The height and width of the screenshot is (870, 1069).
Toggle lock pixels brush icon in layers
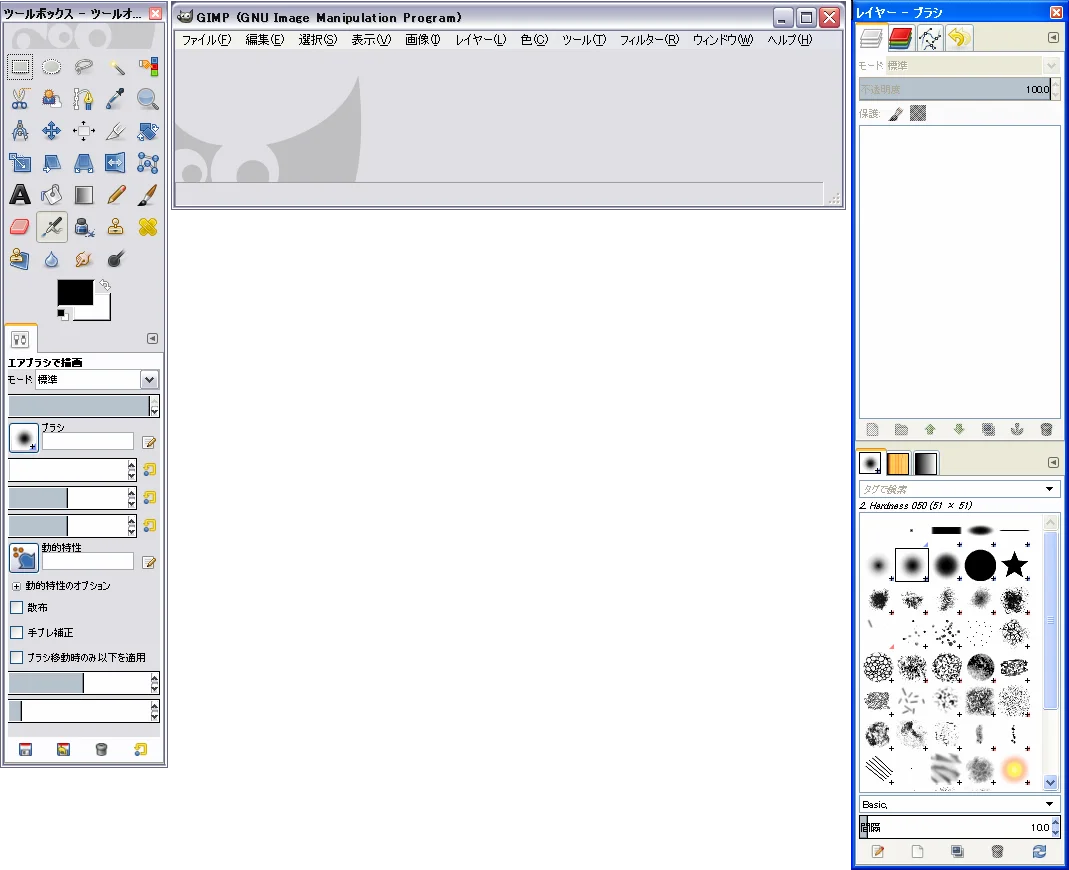[x=897, y=114]
